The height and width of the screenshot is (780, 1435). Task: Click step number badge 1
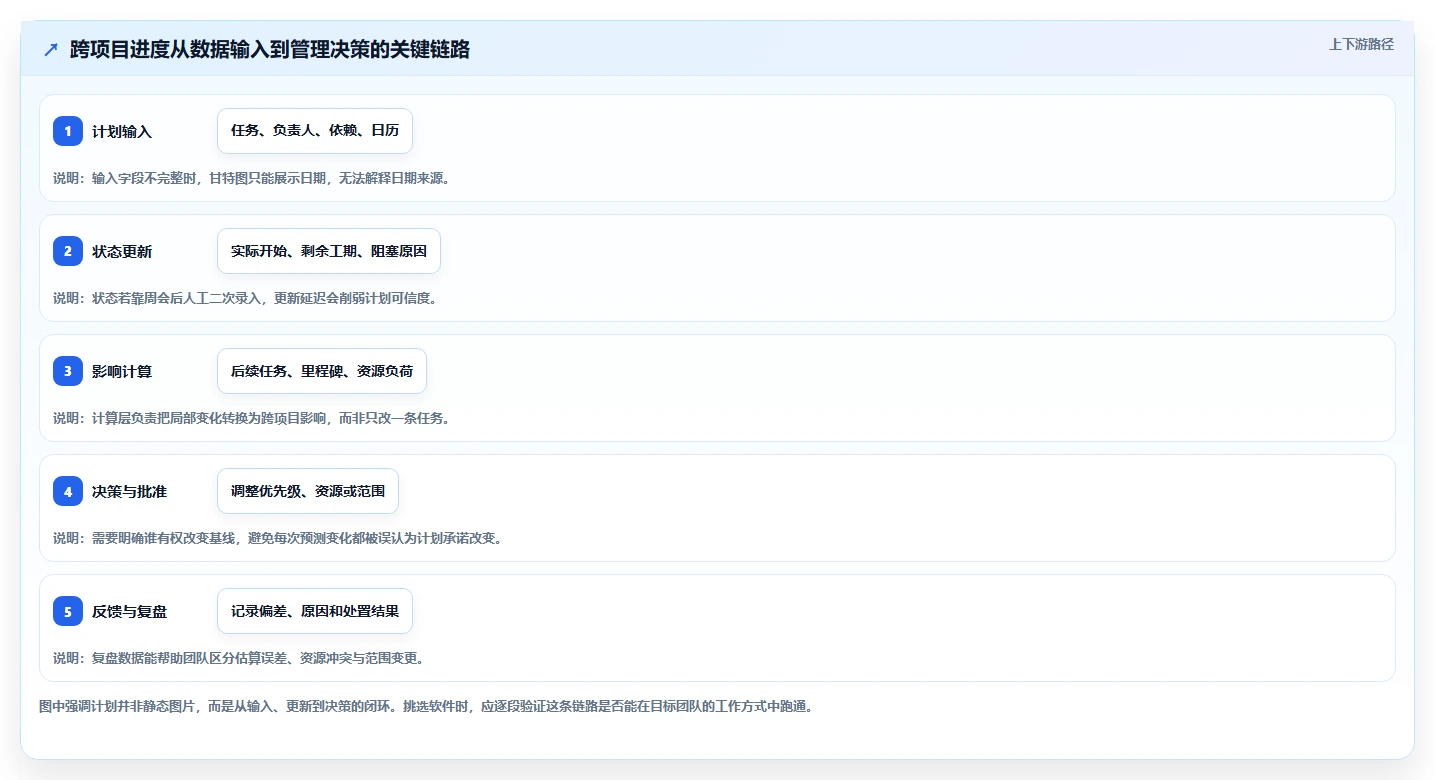(x=68, y=131)
